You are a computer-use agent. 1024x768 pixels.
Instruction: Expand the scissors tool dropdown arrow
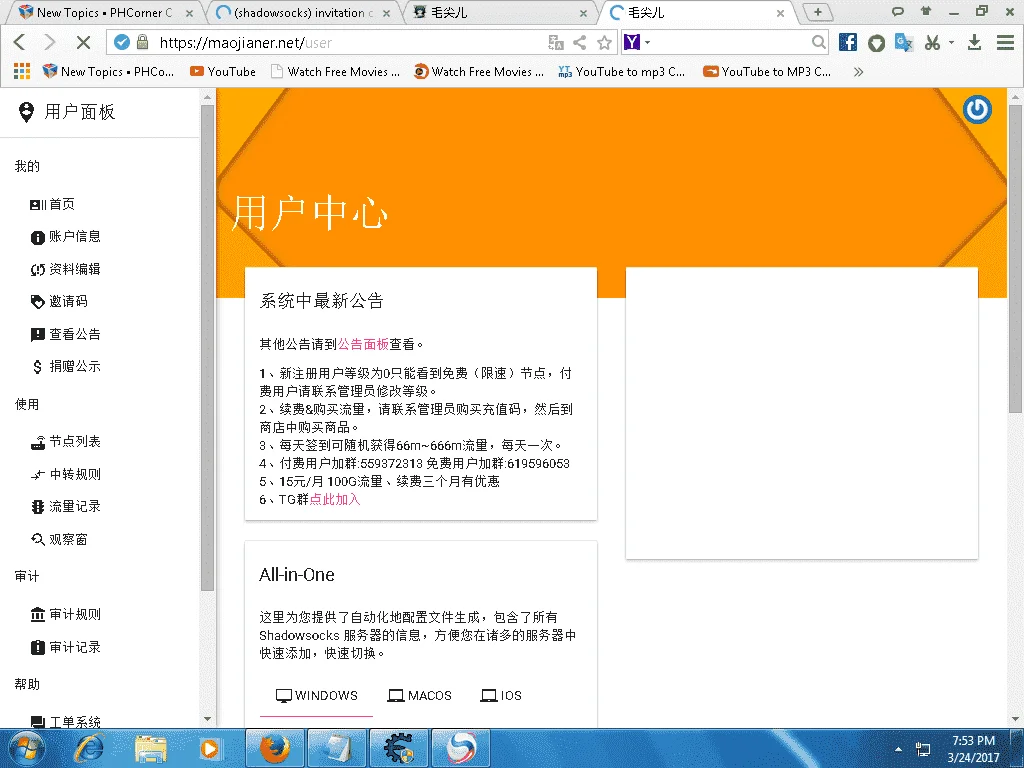click(952, 42)
